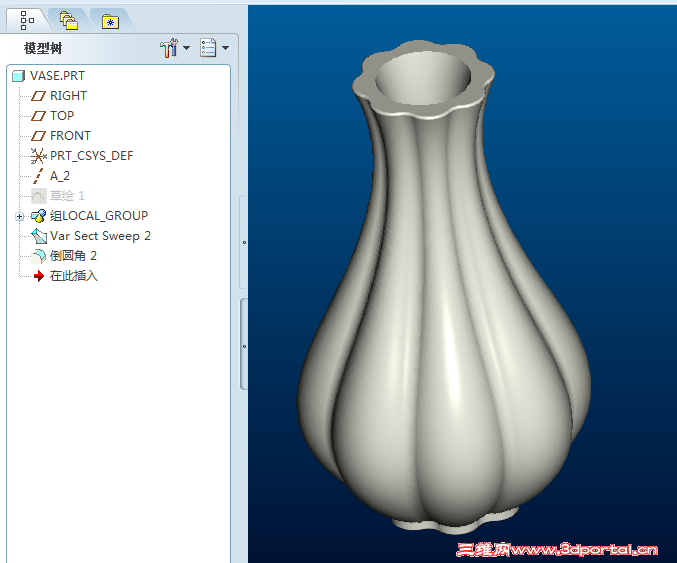Open the Favorites tab with star folder
This screenshot has width=677, height=563.
point(110,21)
